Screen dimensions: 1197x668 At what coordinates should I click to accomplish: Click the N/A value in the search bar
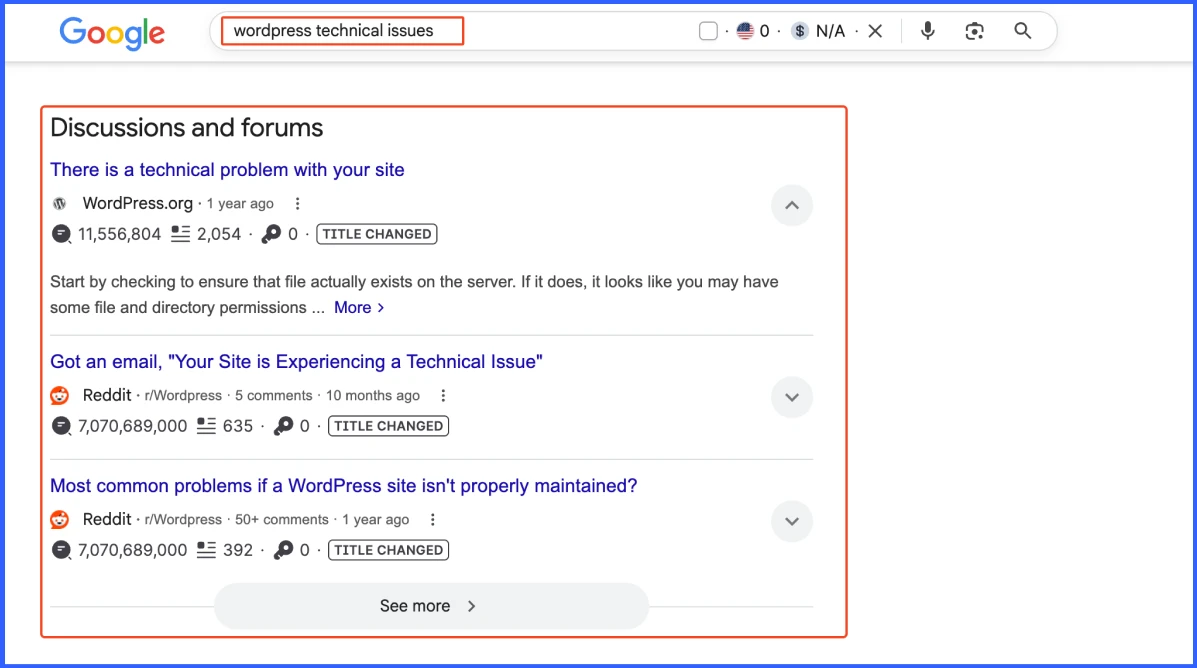pos(831,31)
